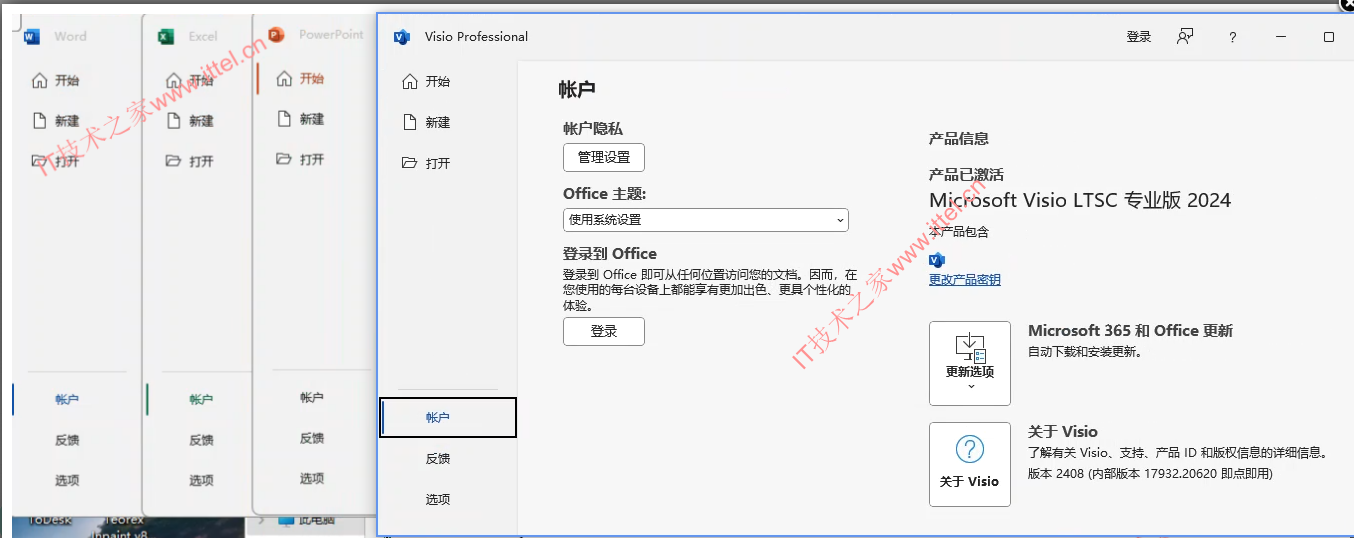Open the About Visio button
The width and height of the screenshot is (1354, 538).
969,464
